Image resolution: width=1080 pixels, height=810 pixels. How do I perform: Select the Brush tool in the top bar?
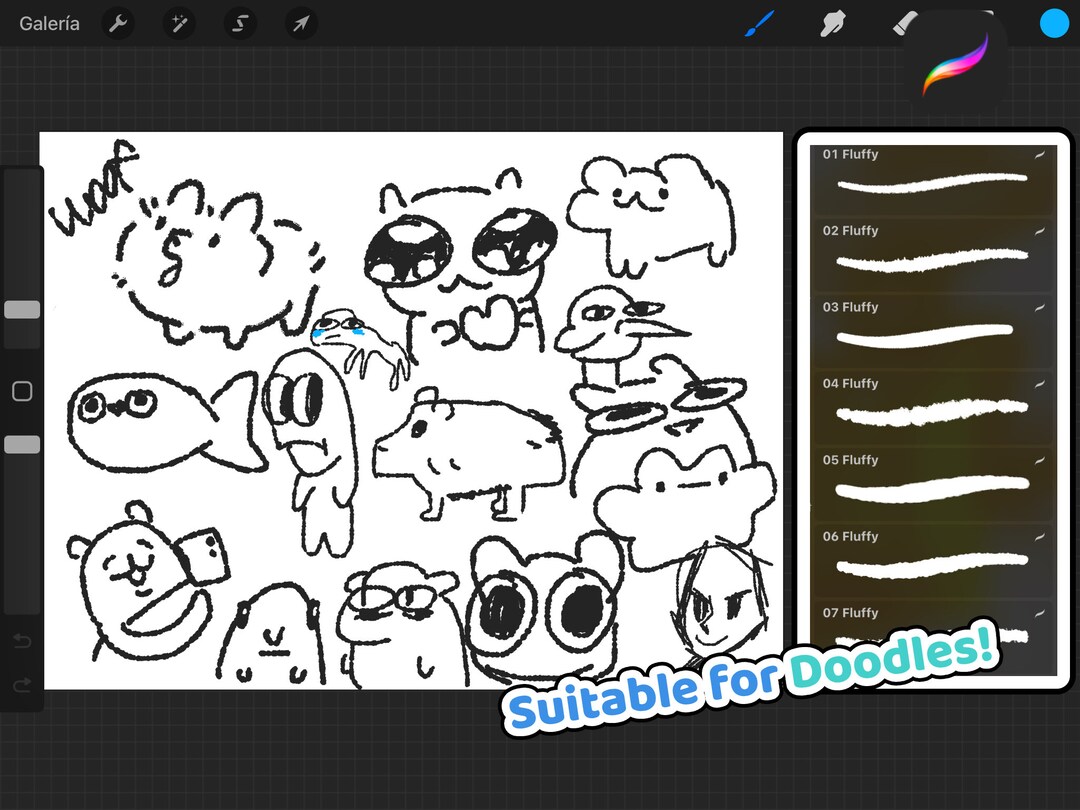click(x=758, y=23)
